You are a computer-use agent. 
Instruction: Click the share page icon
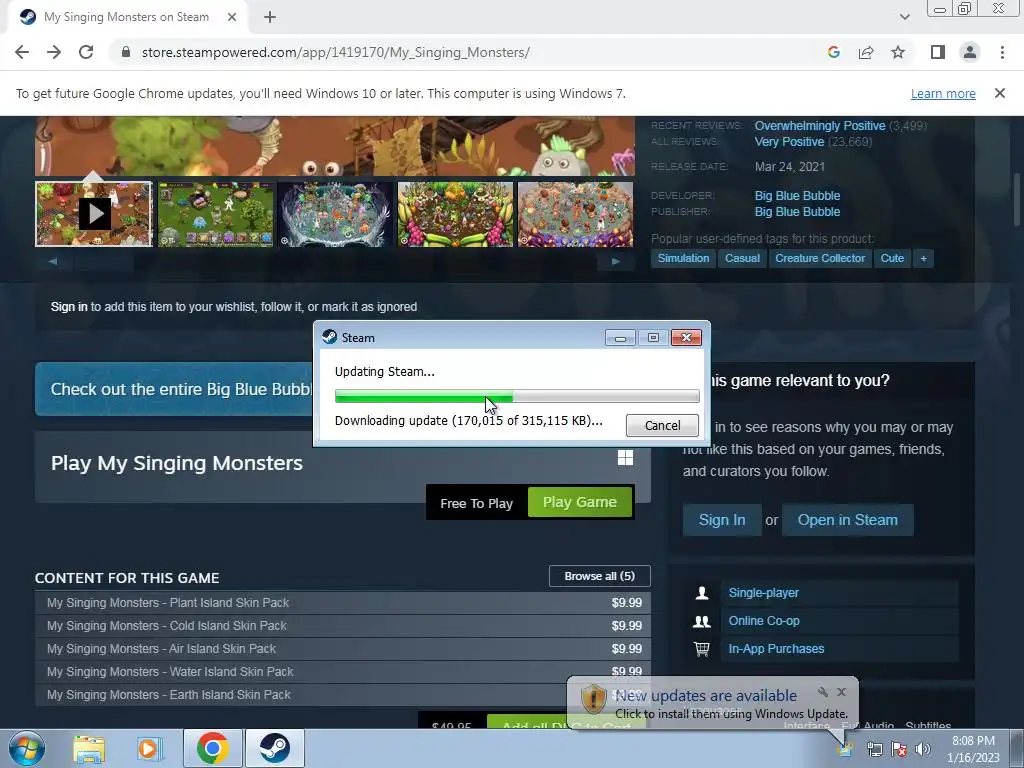pyautogui.click(x=866, y=52)
